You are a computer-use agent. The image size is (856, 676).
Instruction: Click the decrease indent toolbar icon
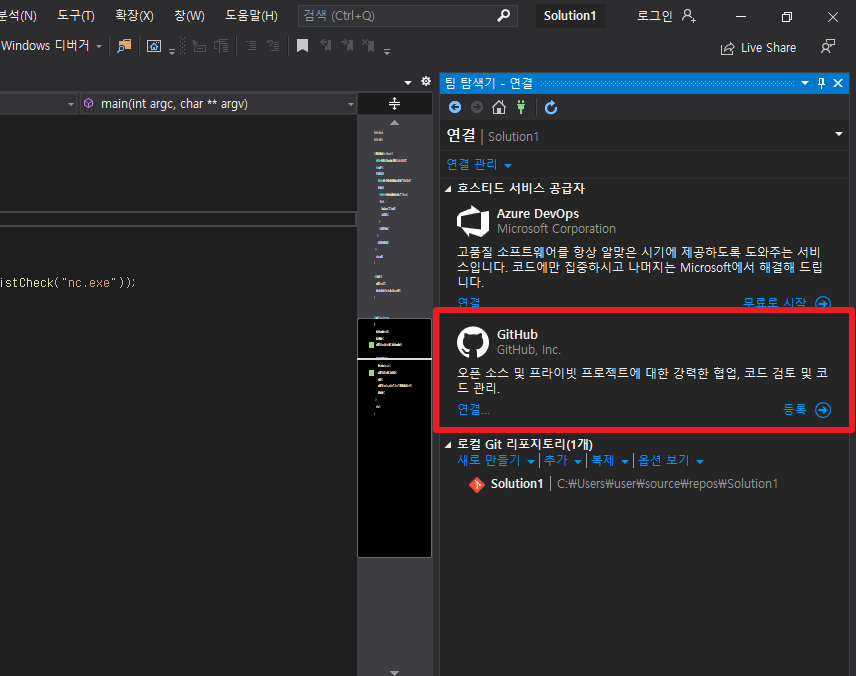pyautogui.click(x=200, y=46)
